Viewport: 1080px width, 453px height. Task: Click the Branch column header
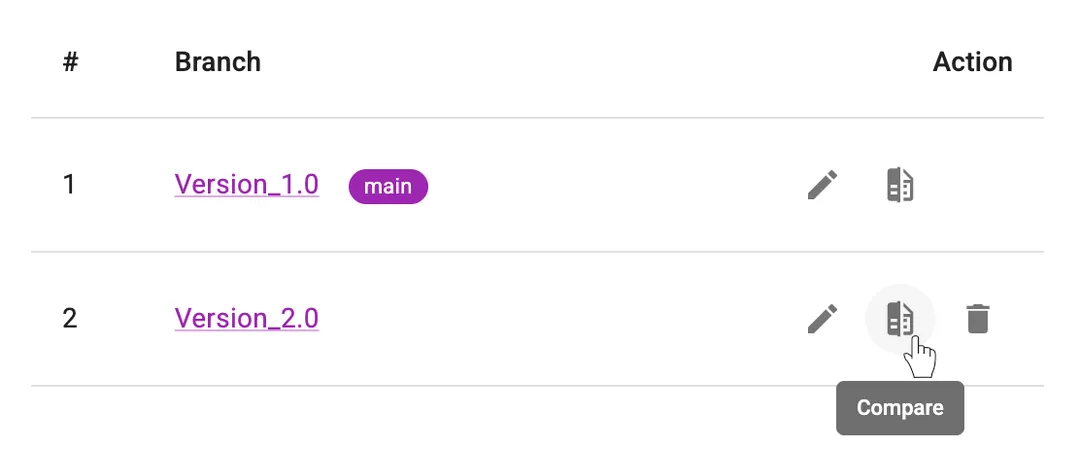(217, 62)
